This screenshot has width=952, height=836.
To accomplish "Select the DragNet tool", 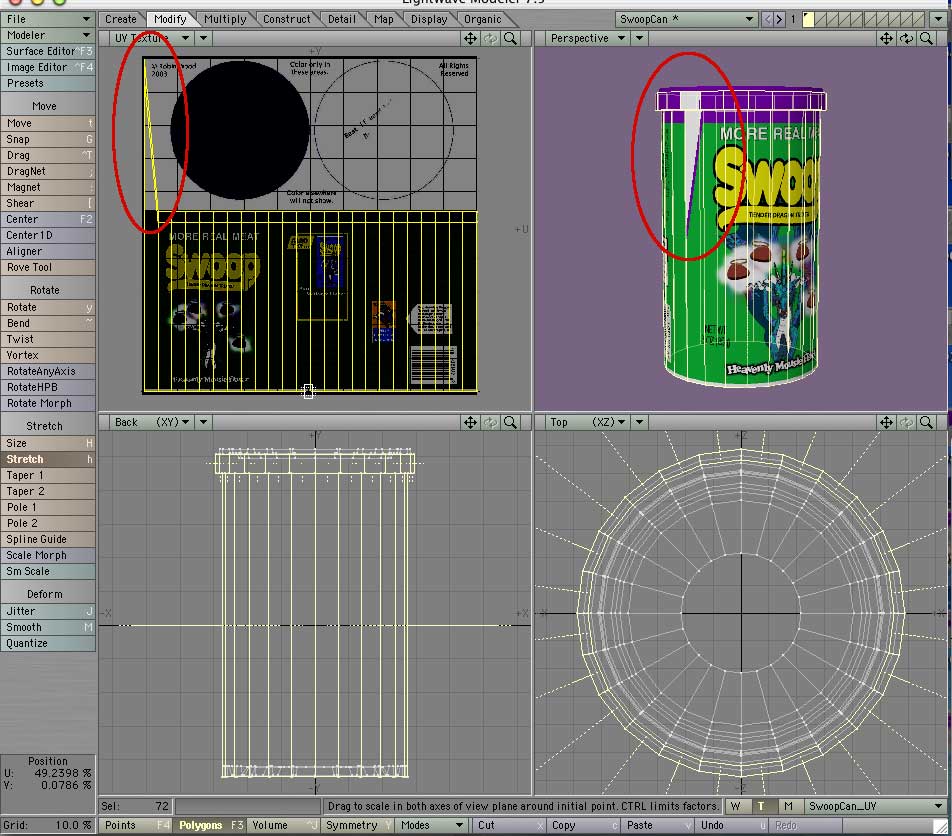I will [48, 171].
